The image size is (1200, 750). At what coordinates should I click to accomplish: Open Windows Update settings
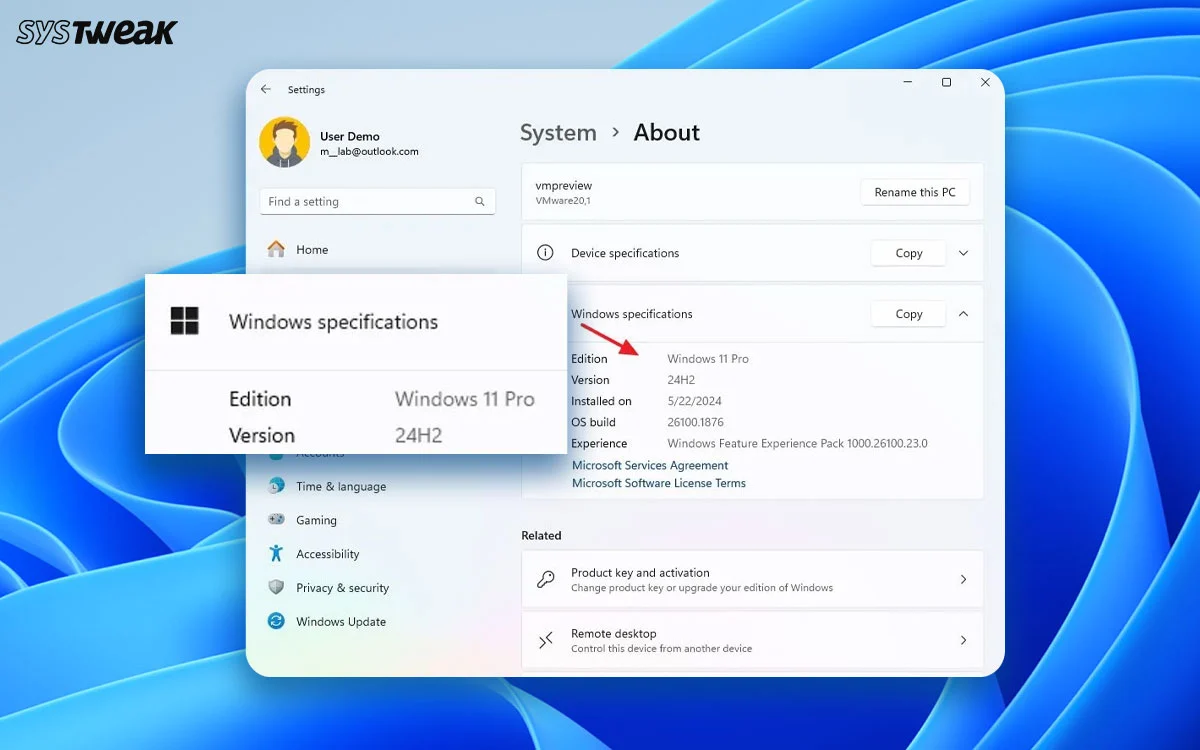click(x=340, y=621)
